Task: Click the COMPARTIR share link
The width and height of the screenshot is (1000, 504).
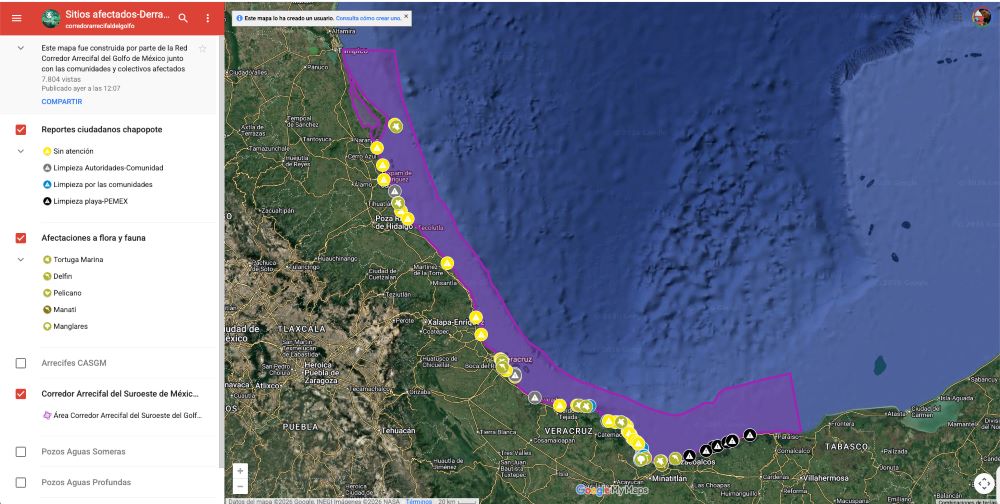Action: point(62,101)
